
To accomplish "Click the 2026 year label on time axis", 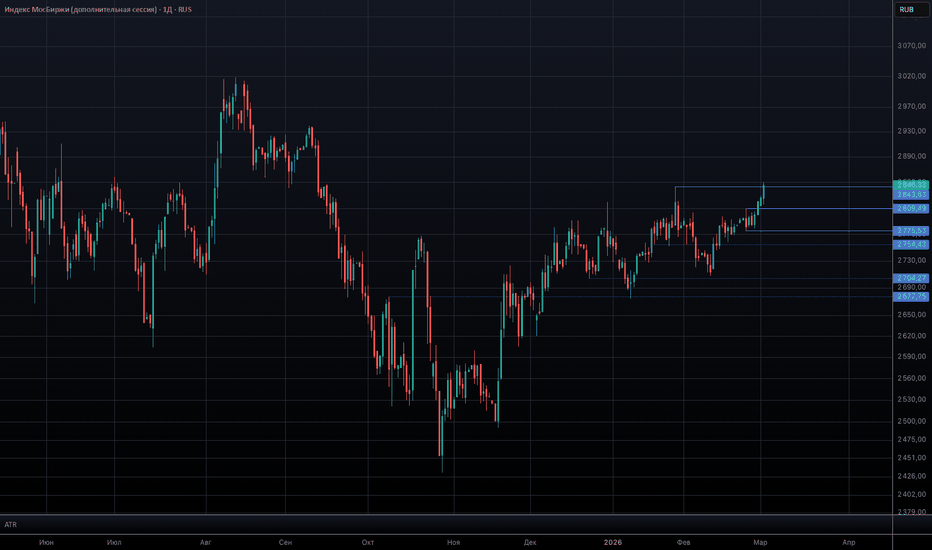I will coord(613,542).
